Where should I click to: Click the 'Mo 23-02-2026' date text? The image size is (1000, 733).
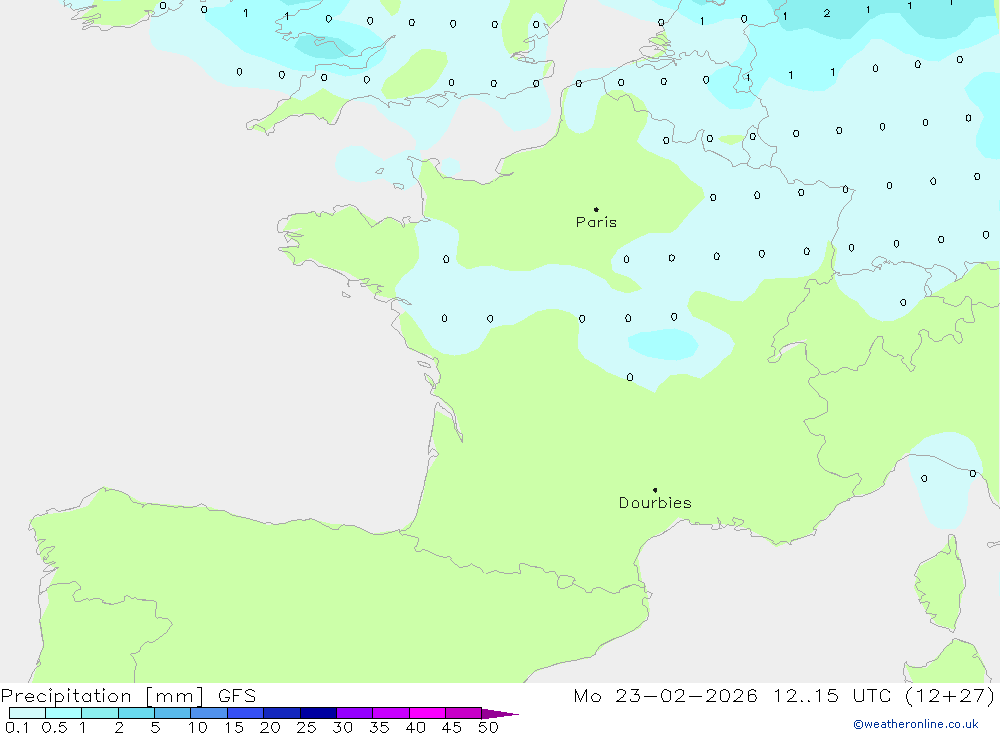[x=665, y=696]
